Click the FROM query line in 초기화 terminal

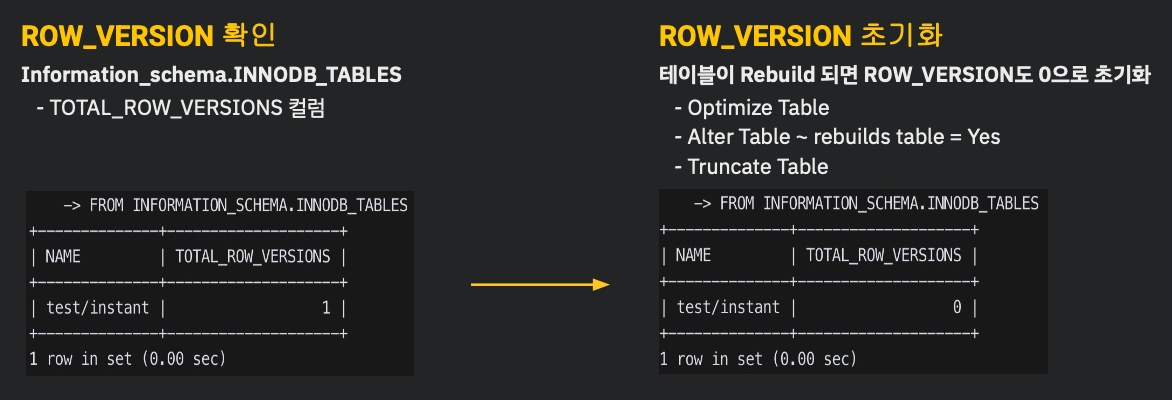(x=866, y=204)
